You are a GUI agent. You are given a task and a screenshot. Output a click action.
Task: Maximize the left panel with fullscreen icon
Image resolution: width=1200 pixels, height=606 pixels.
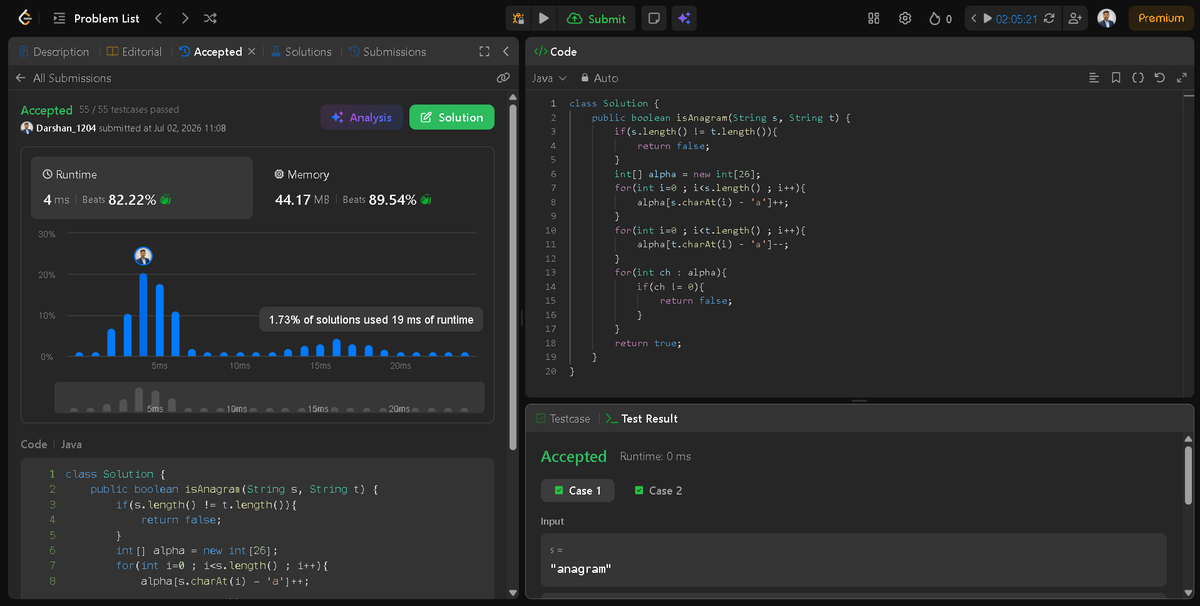coord(485,52)
